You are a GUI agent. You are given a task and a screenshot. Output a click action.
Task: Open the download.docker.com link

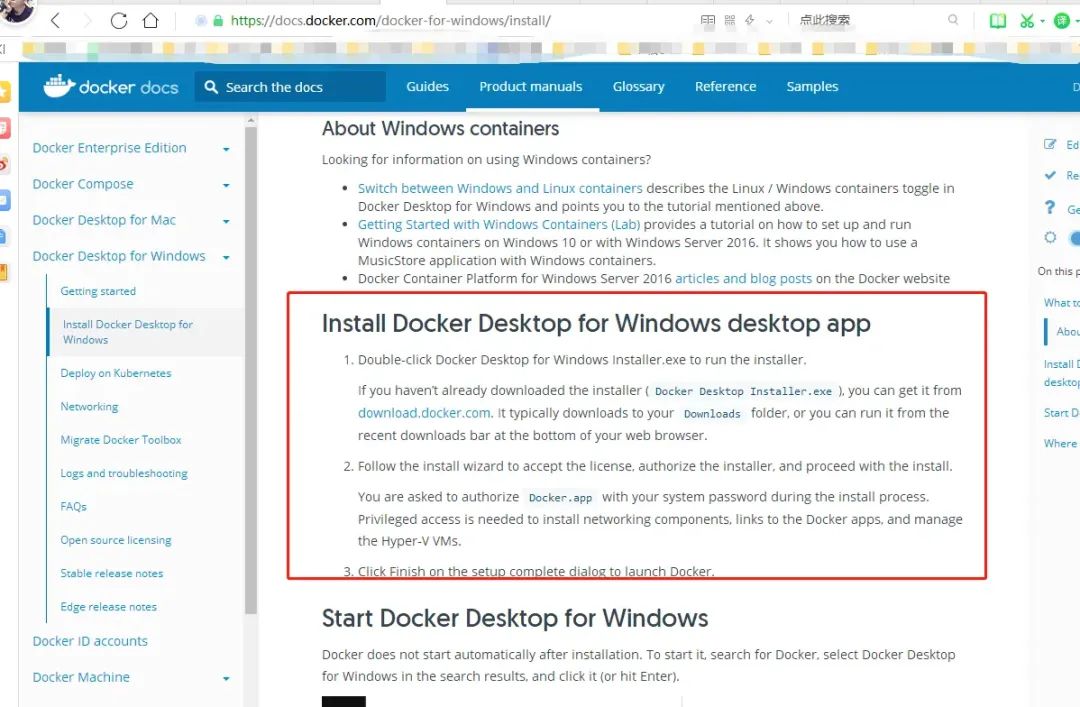(x=424, y=413)
